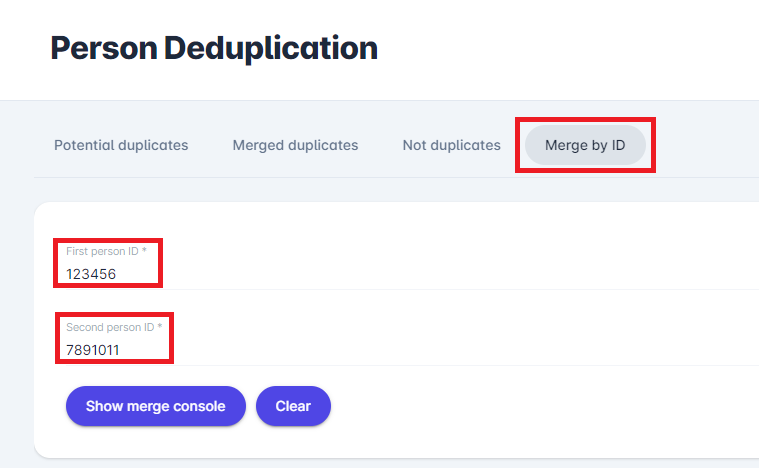The image size is (759, 468).
Task: Select the Not duplicates tab
Action: (x=451, y=145)
